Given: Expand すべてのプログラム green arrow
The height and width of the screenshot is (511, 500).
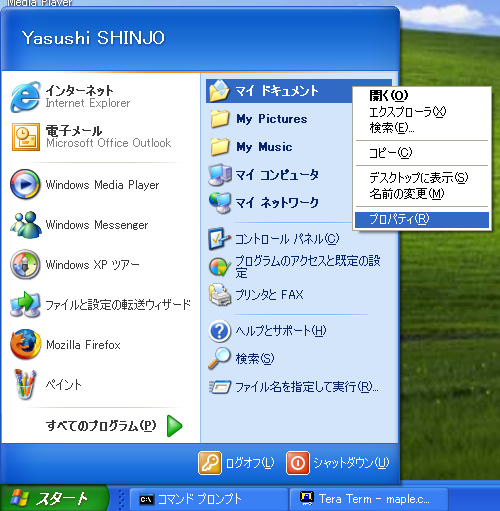Looking at the screenshot, I should point(175,426).
